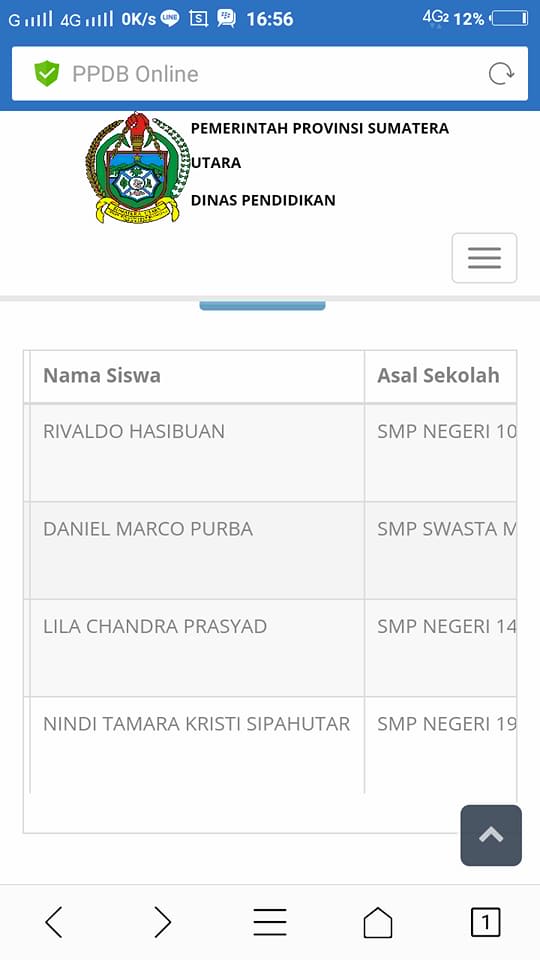Select NINDI TAMARA KRISTI SIPAHUTAR row
The width and height of the screenshot is (540, 960).
(x=270, y=745)
